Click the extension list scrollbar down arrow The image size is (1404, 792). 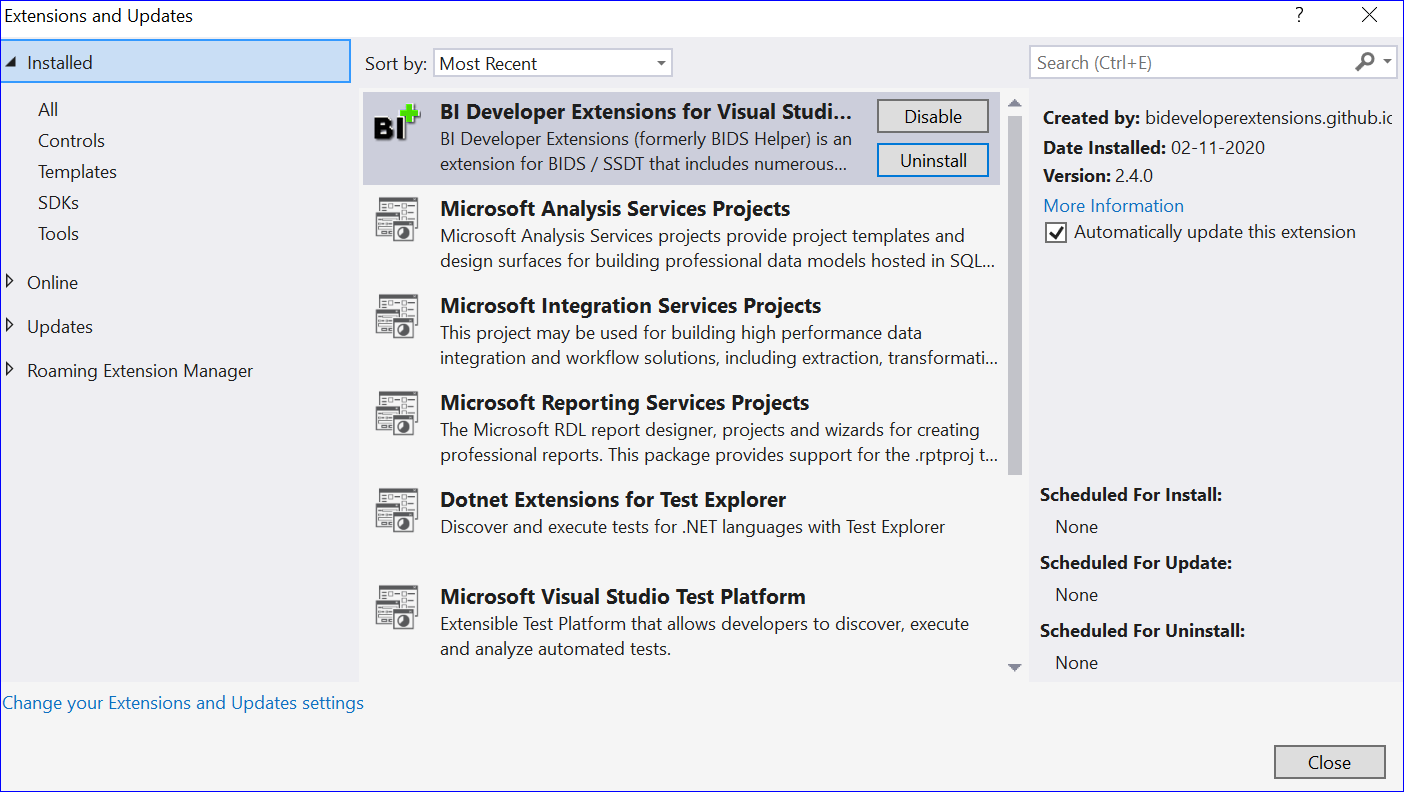(x=1014, y=667)
